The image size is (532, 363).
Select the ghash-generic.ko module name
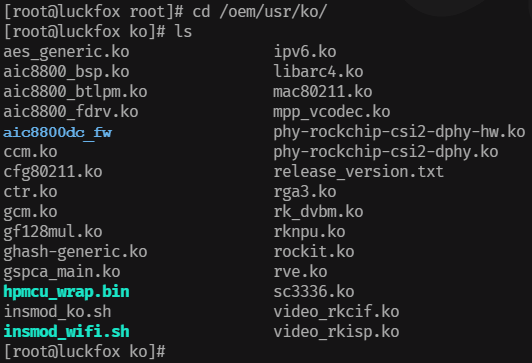click(x=75, y=252)
